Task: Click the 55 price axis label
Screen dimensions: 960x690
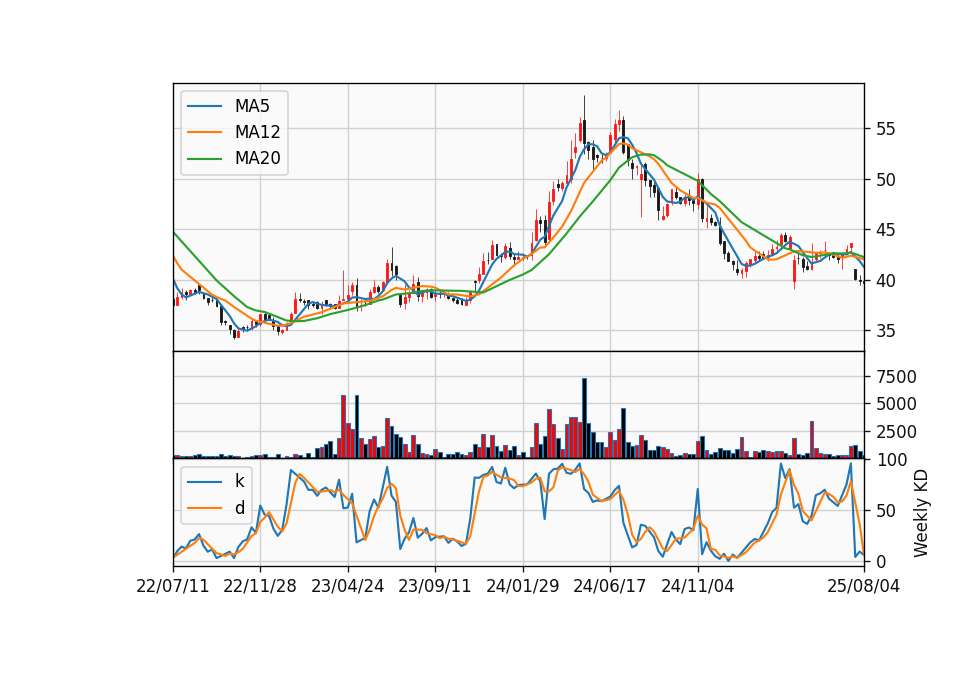Action: [x=886, y=129]
